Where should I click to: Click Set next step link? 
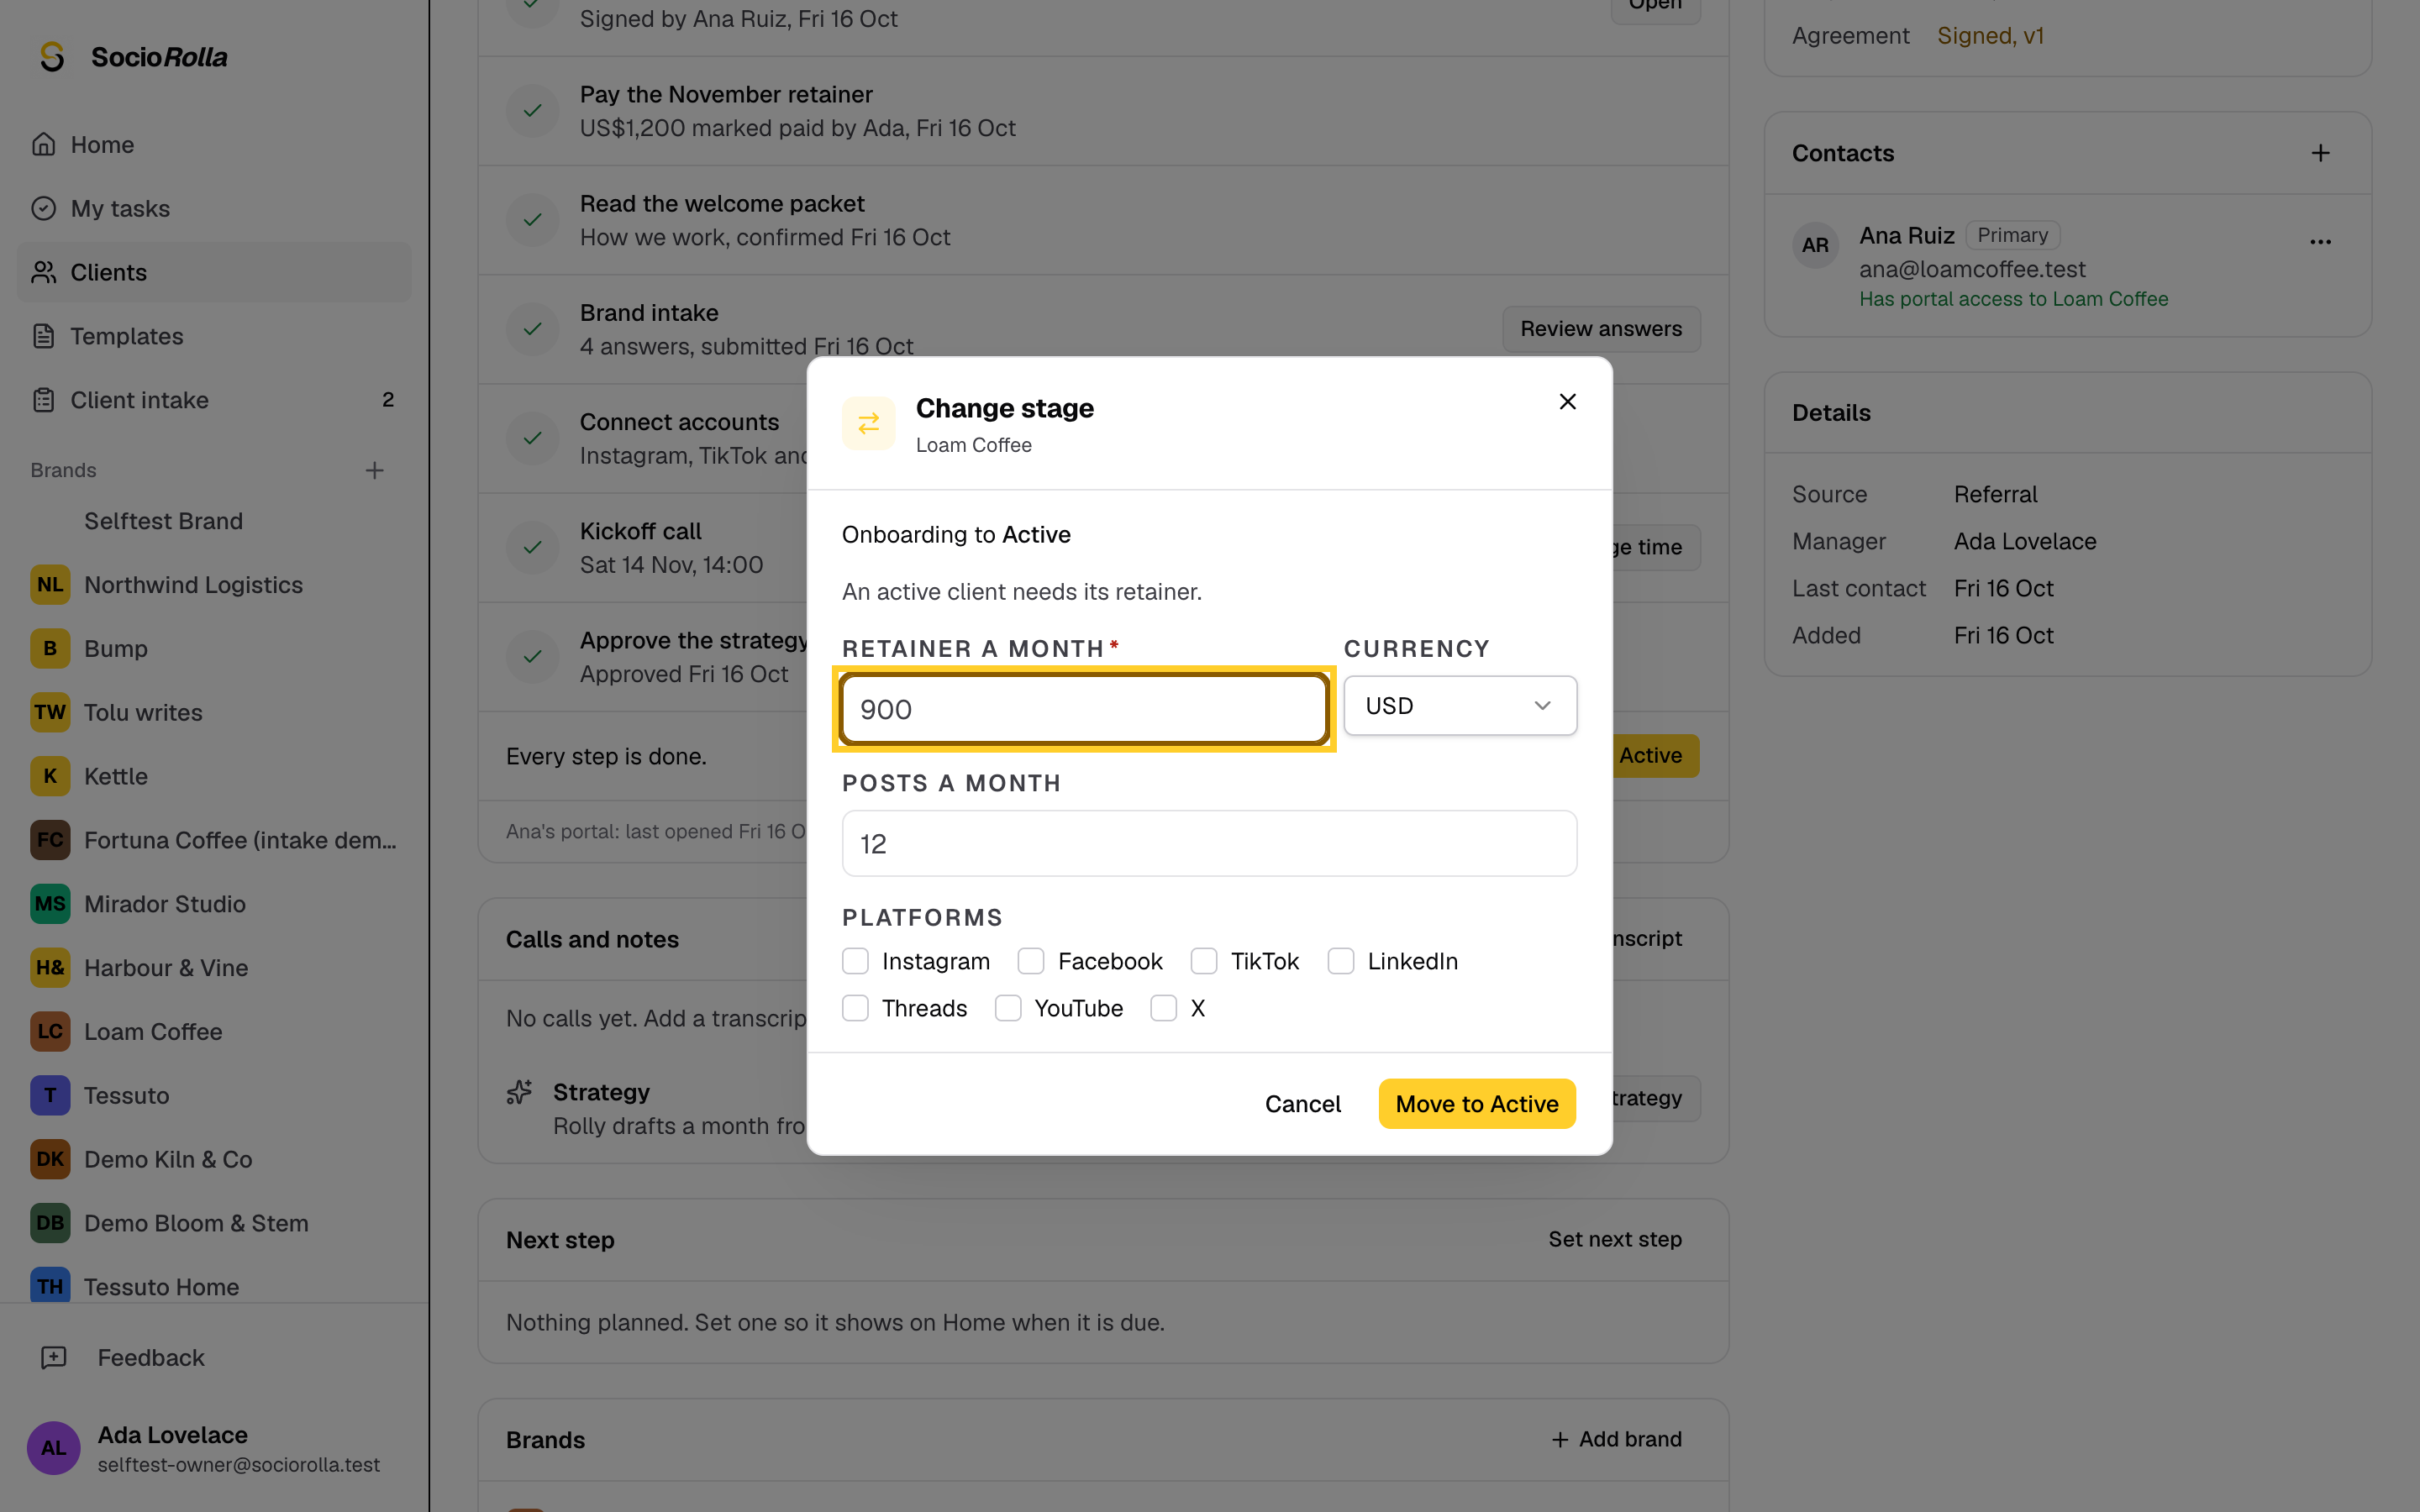coord(1615,1239)
